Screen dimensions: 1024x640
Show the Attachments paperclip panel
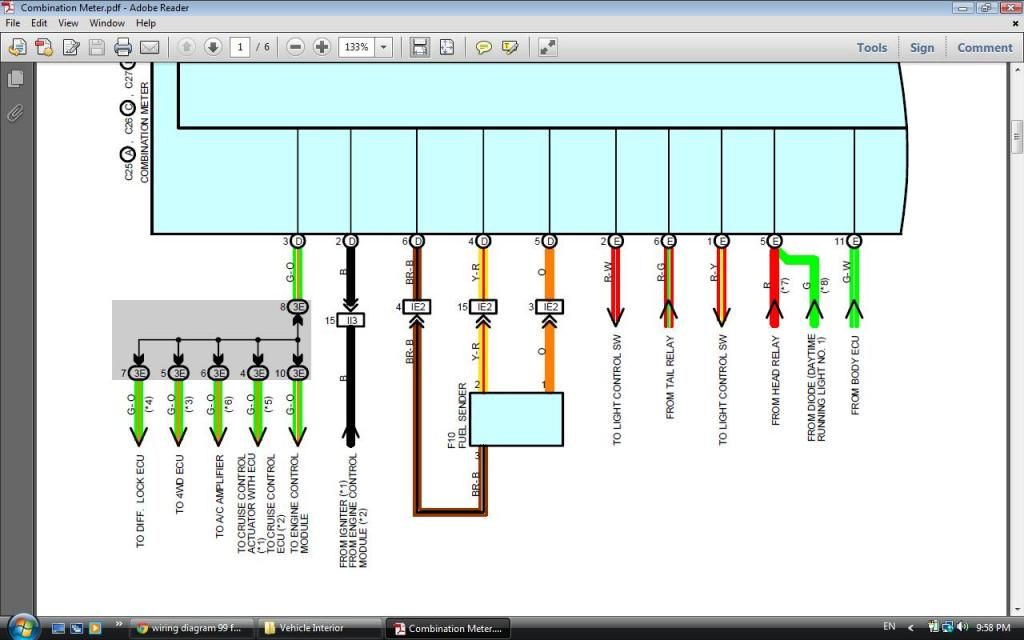15,112
